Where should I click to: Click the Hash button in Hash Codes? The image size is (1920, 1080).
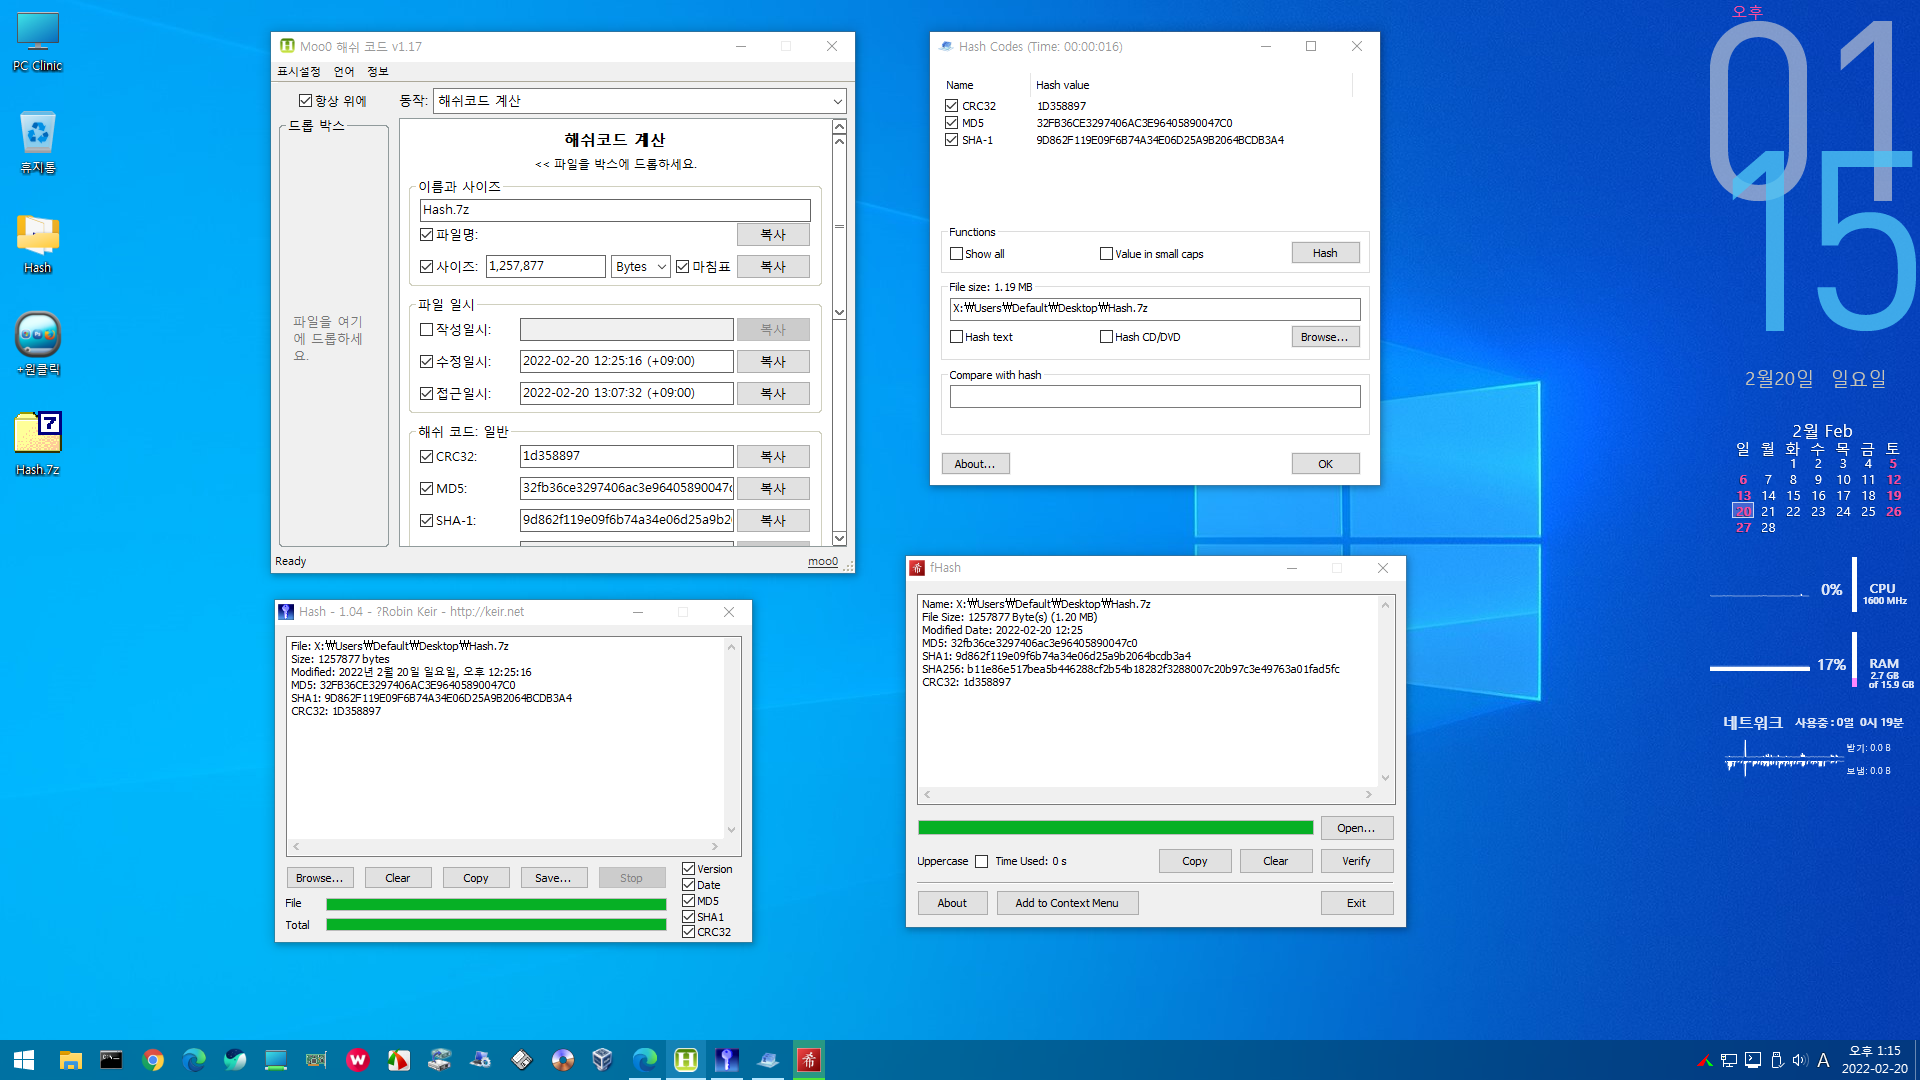click(x=1325, y=253)
